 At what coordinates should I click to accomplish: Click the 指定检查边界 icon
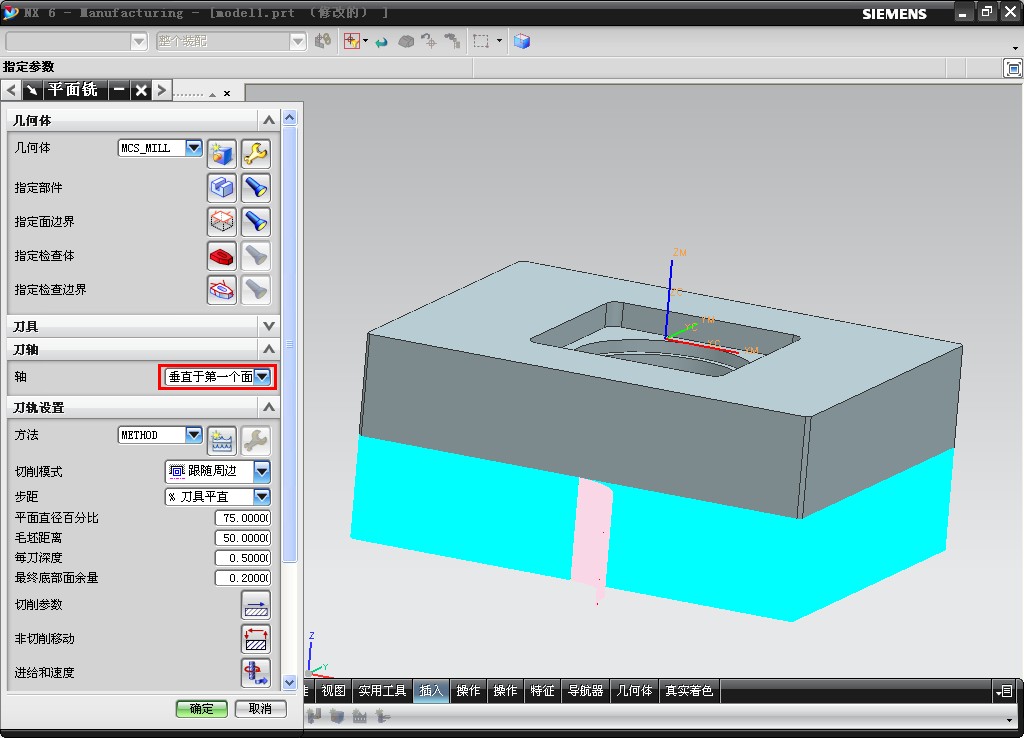(221, 290)
